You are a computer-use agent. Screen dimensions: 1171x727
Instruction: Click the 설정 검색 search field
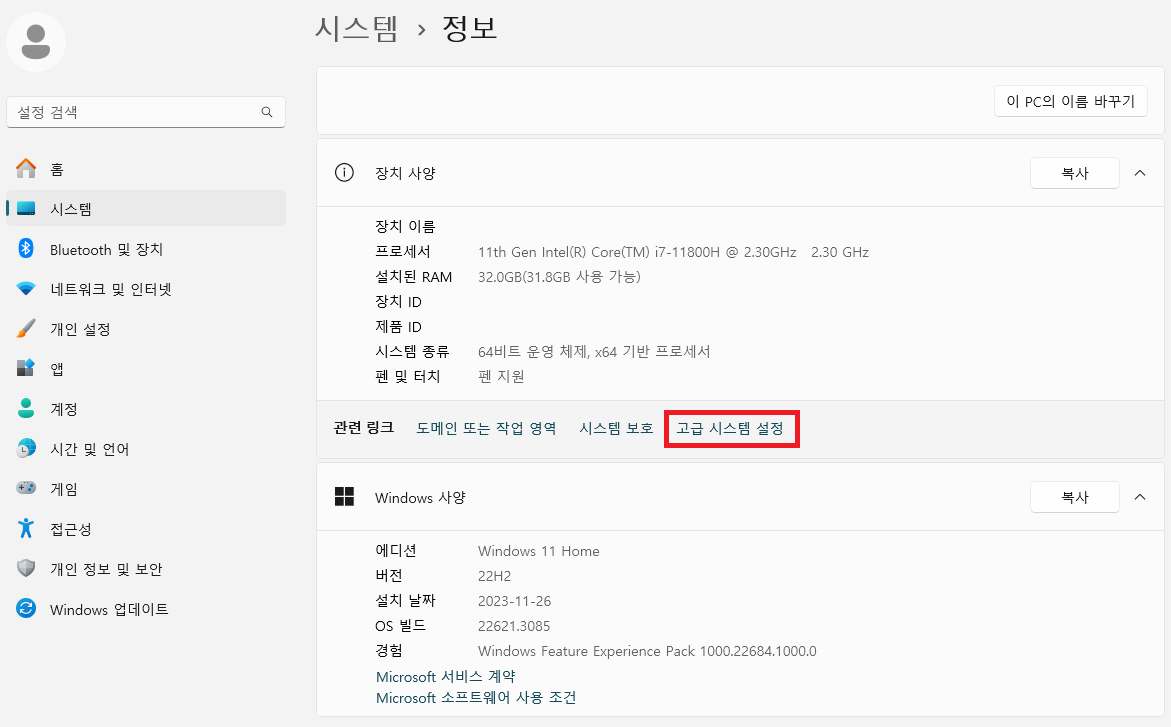click(x=146, y=112)
